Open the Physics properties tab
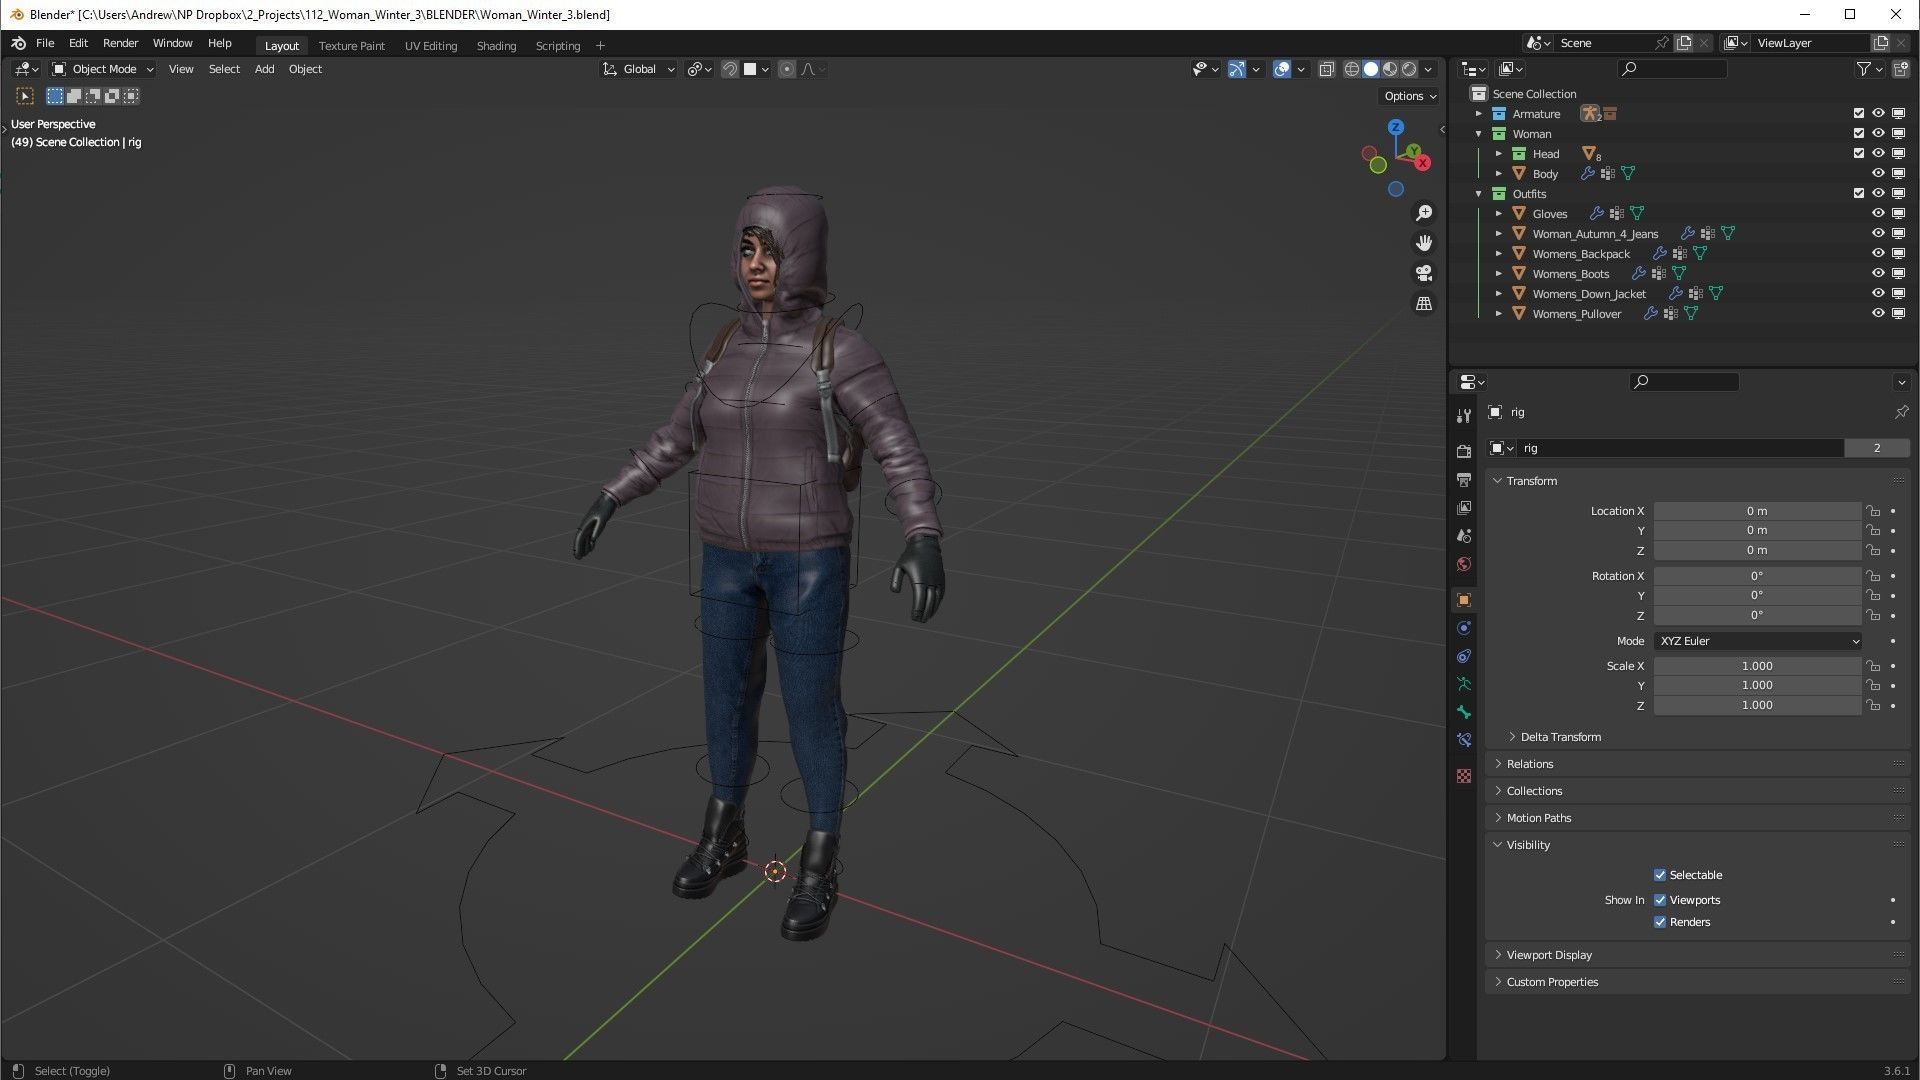This screenshot has height=1080, width=1920. 1464,628
